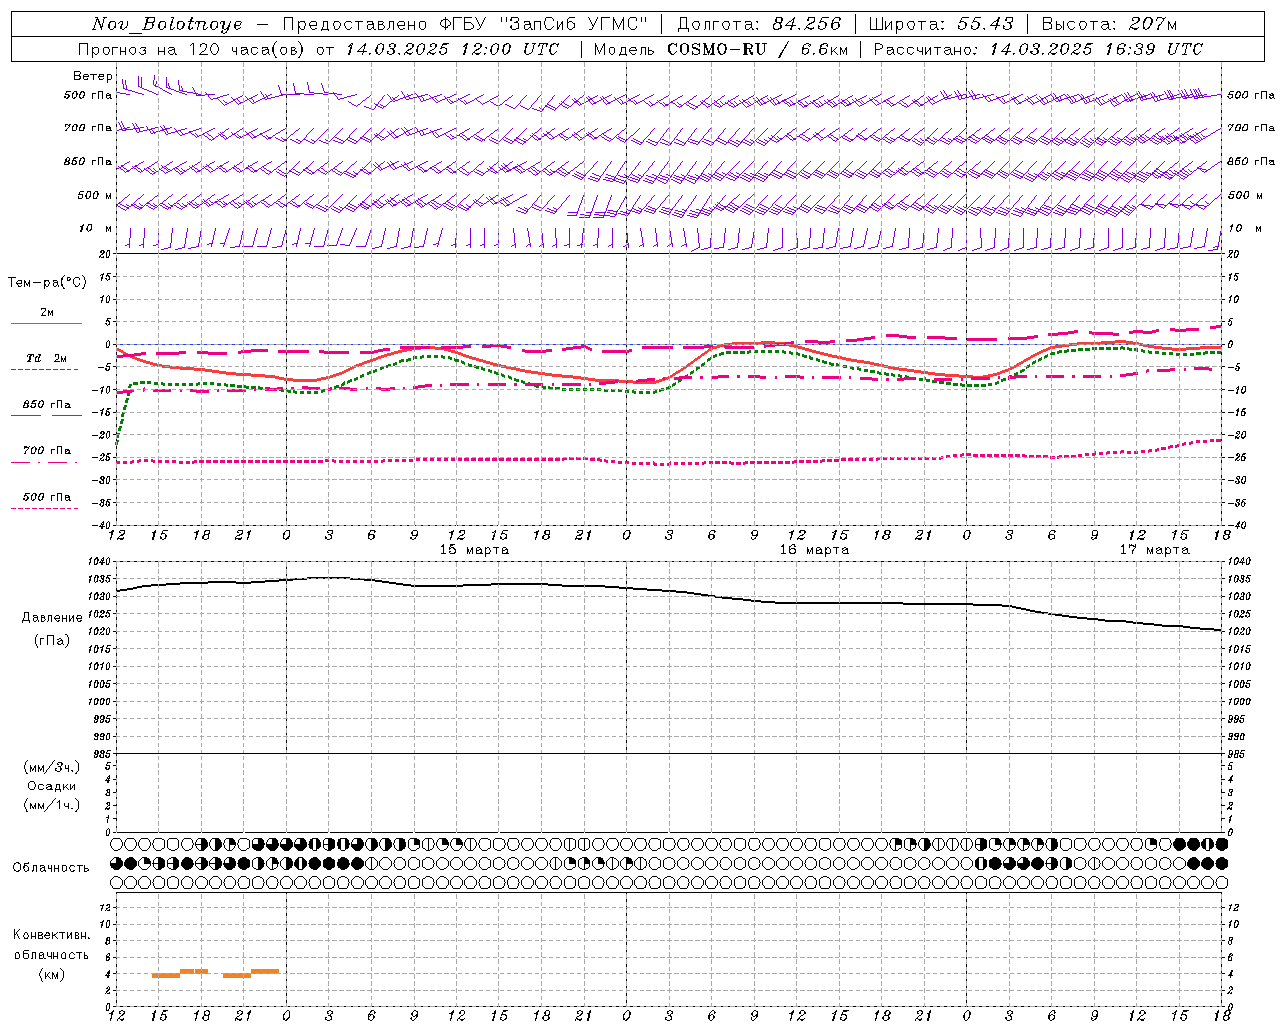Select the right-side 500 гПа wind label
1280x1024 pixels.
coord(1251,96)
